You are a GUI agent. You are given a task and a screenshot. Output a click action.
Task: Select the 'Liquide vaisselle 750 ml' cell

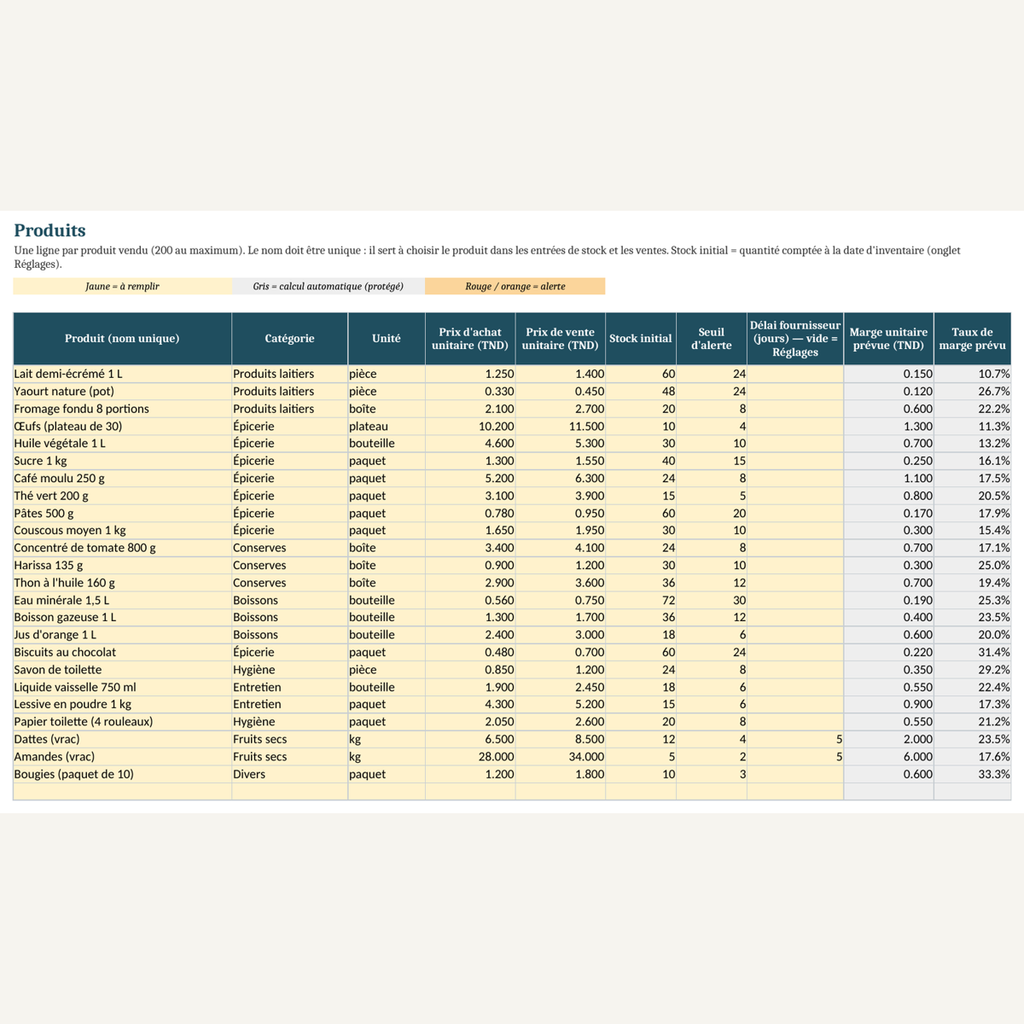point(122,687)
